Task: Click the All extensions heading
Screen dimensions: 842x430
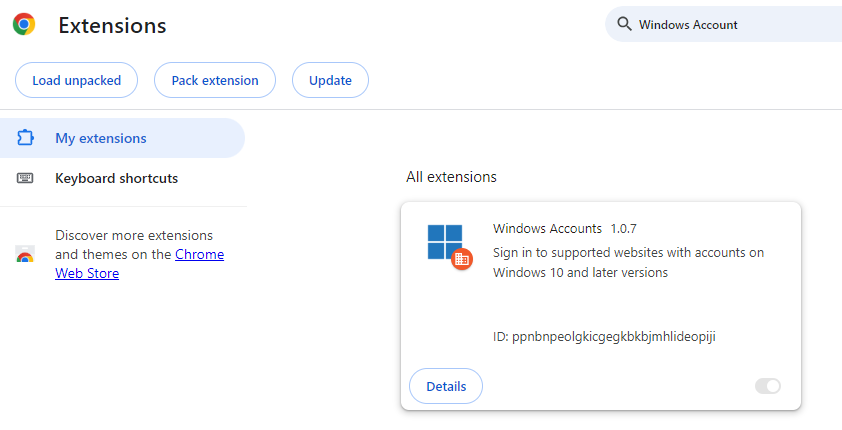Action: click(x=451, y=177)
